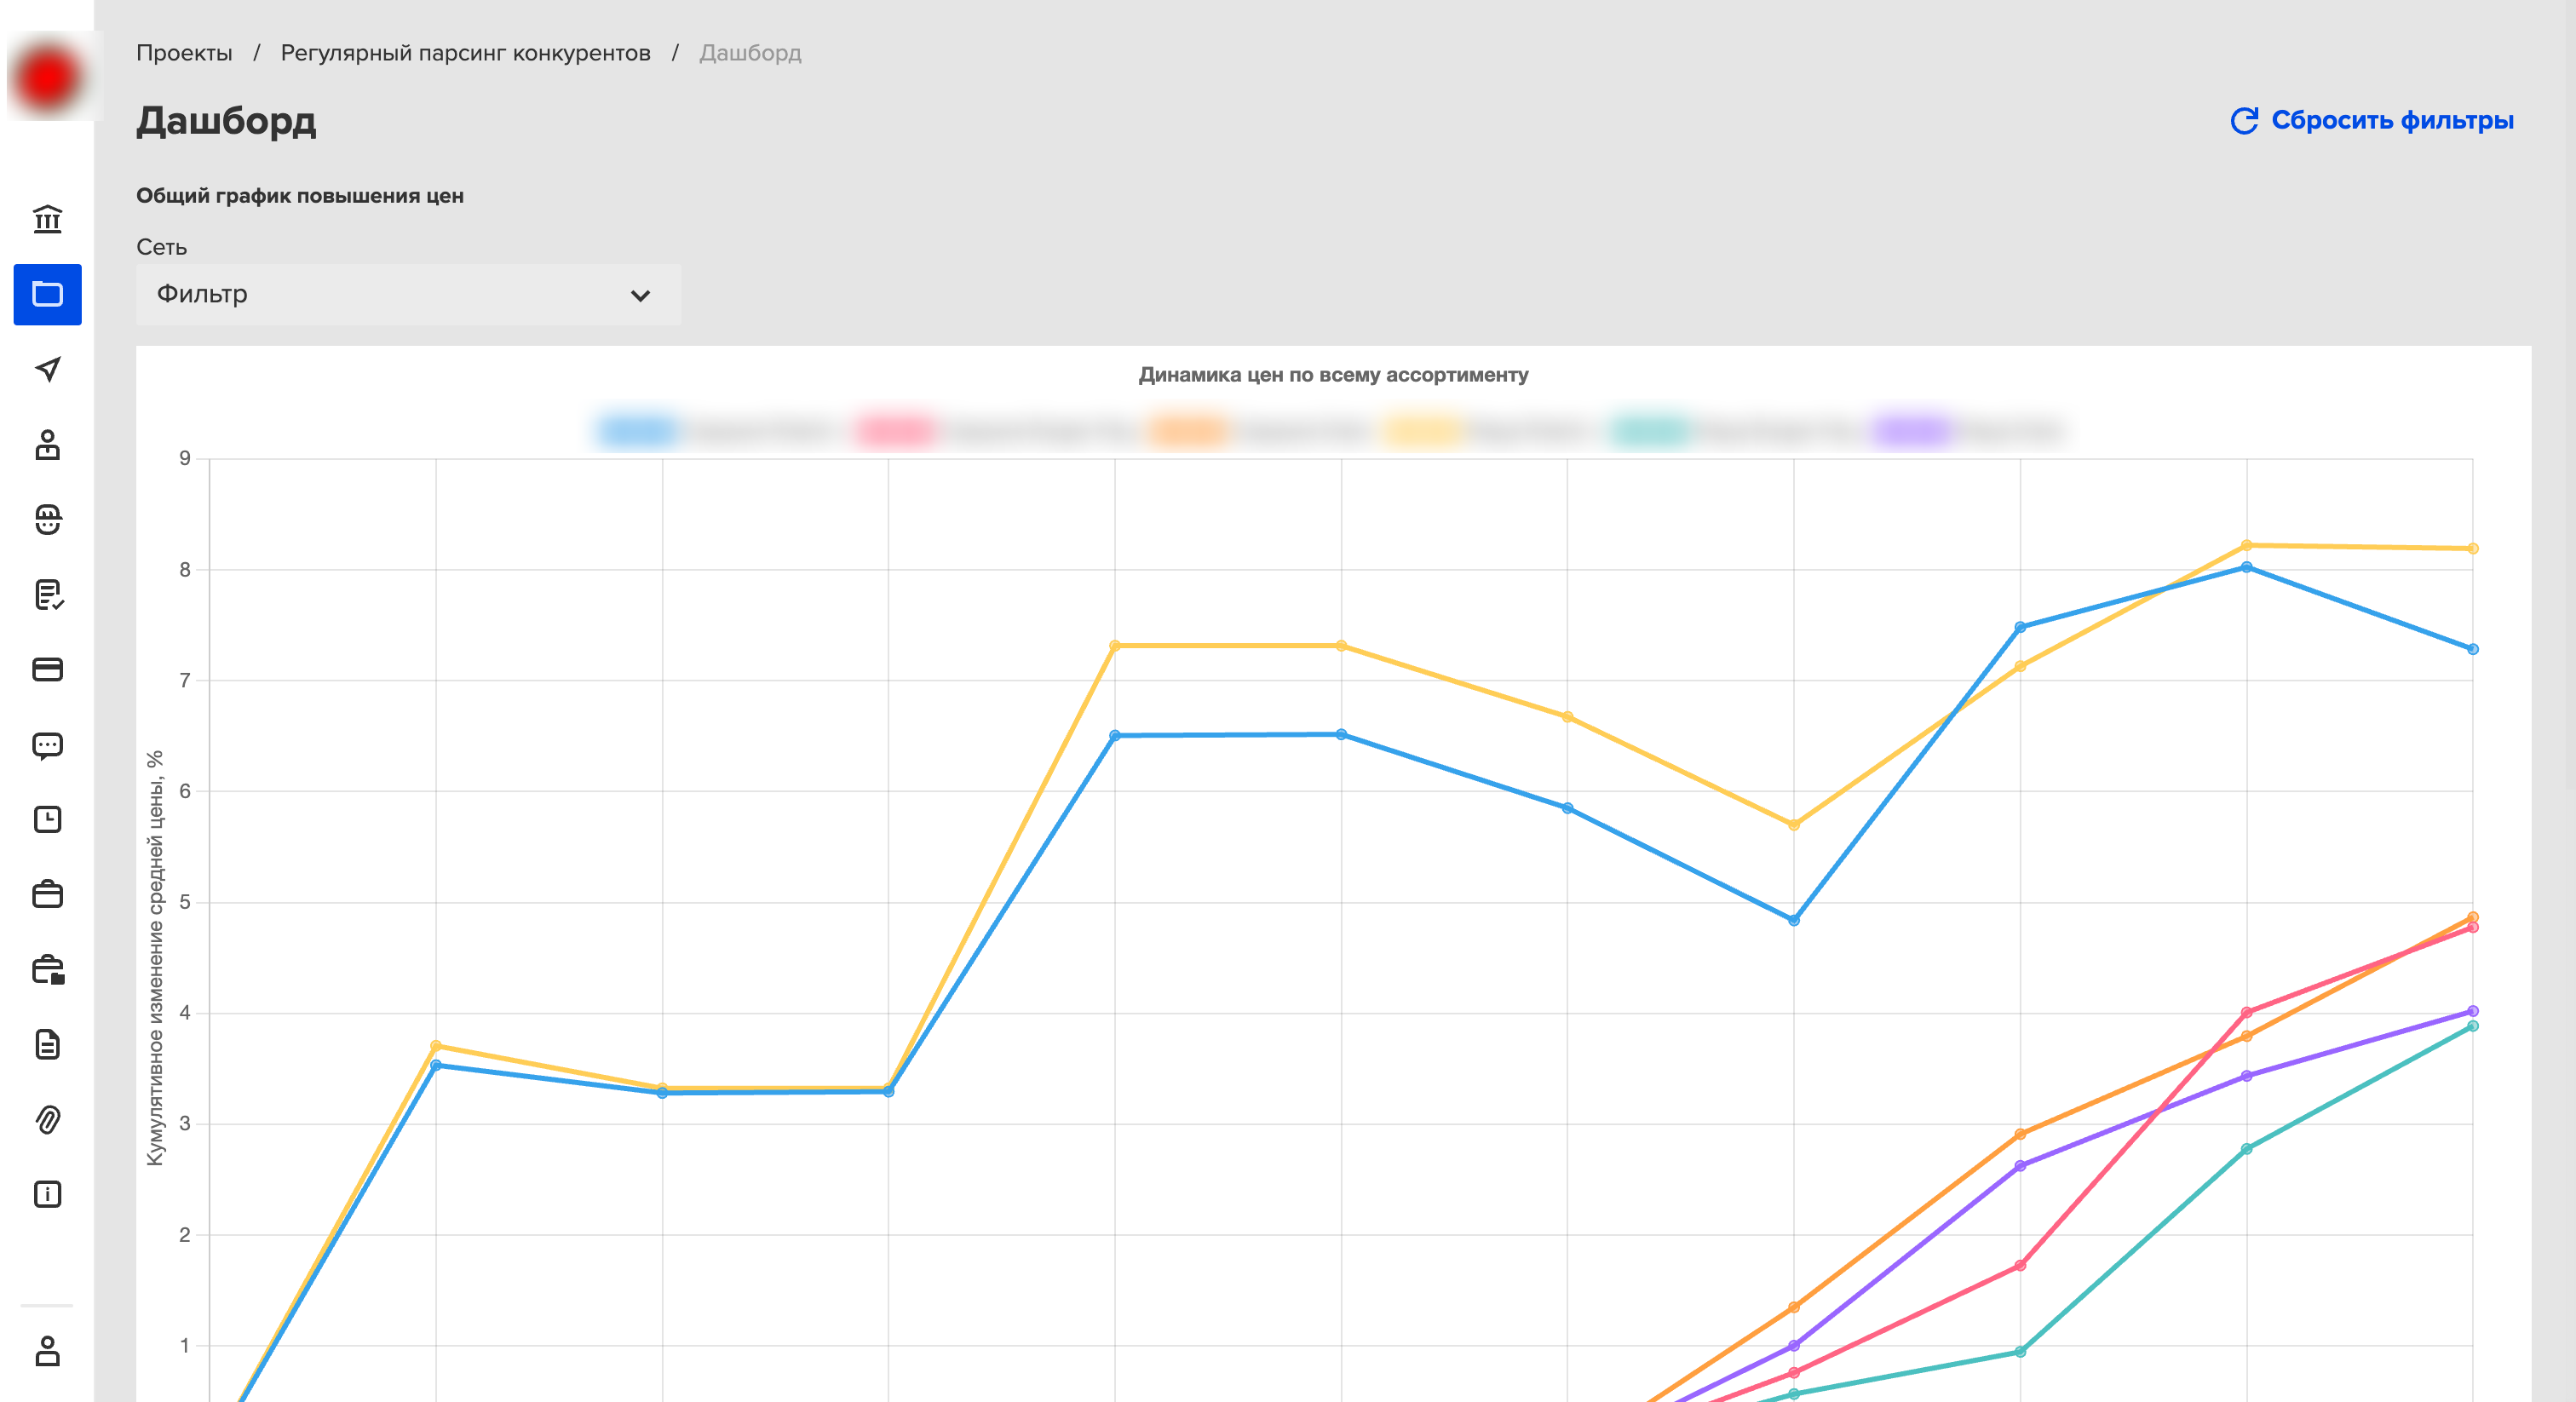Screen dimensions: 2576x1402
Task: Click the purple line's last point near 4
Action: pyautogui.click(x=2472, y=1011)
